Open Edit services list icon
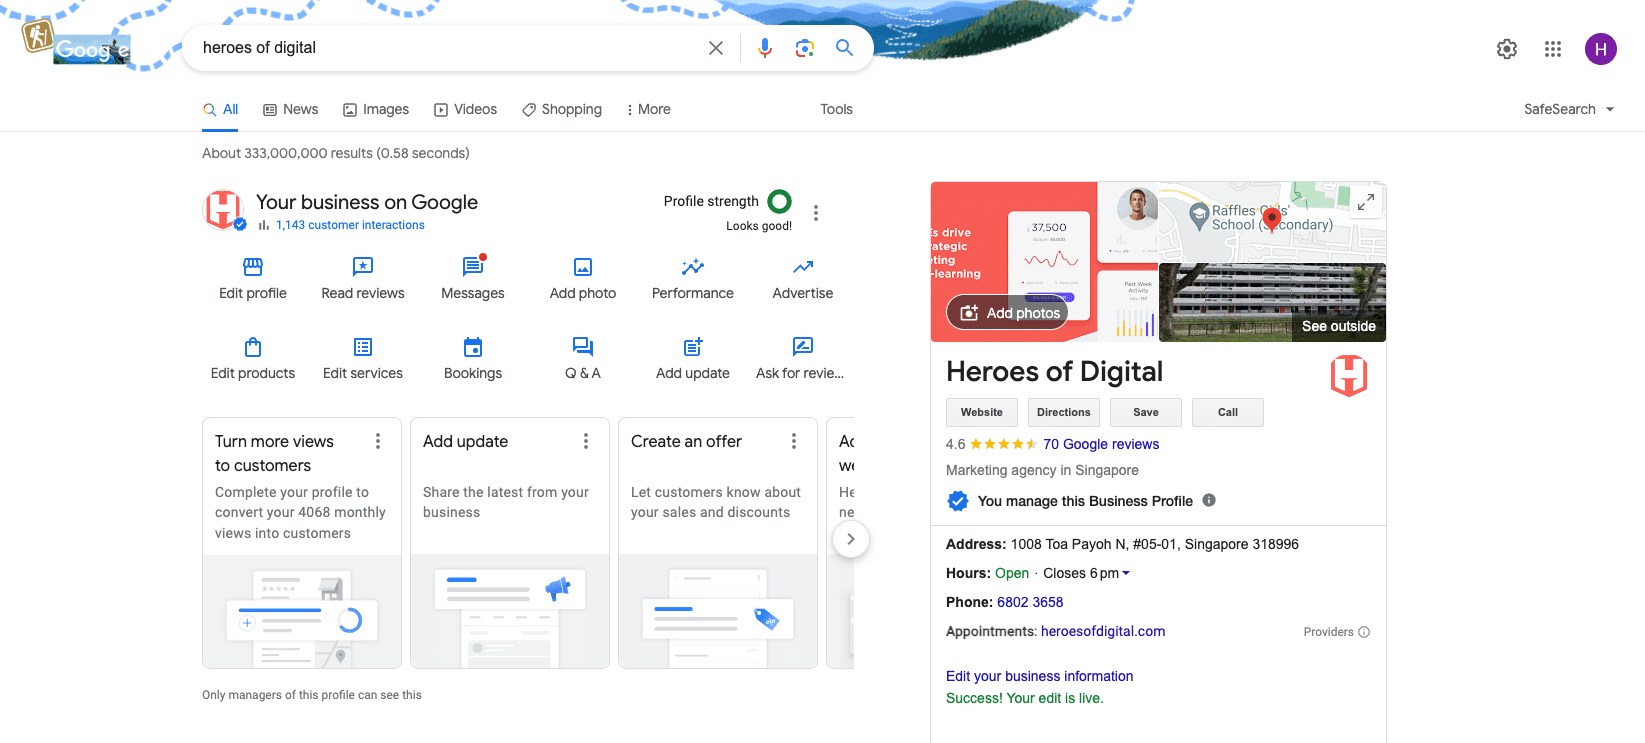Screen dimensions: 1645x743 363,347
